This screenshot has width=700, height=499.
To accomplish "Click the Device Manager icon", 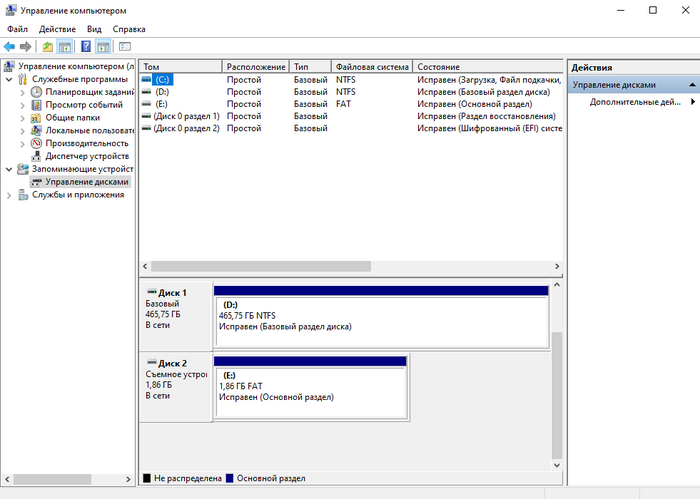I will [x=37, y=156].
